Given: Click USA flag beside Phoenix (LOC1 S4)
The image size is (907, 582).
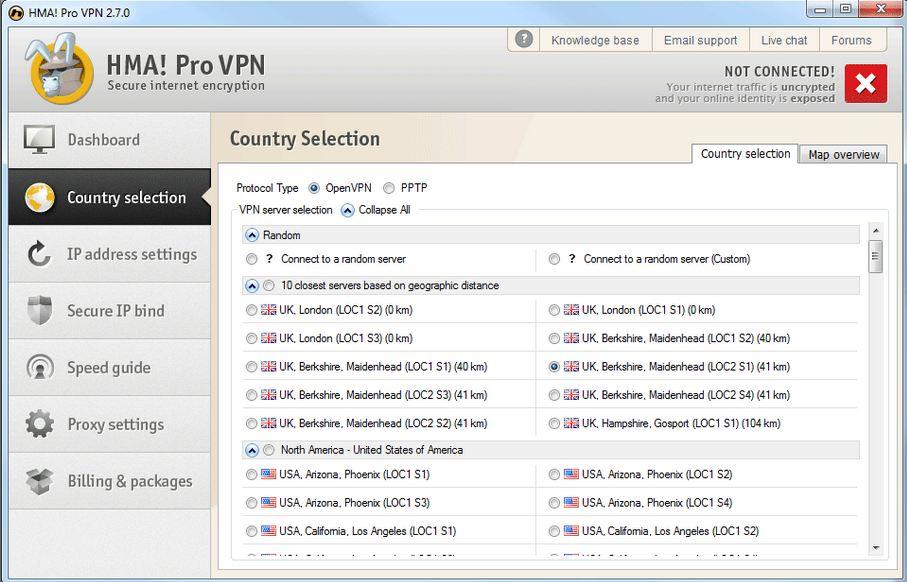Looking at the screenshot, I should (572, 503).
